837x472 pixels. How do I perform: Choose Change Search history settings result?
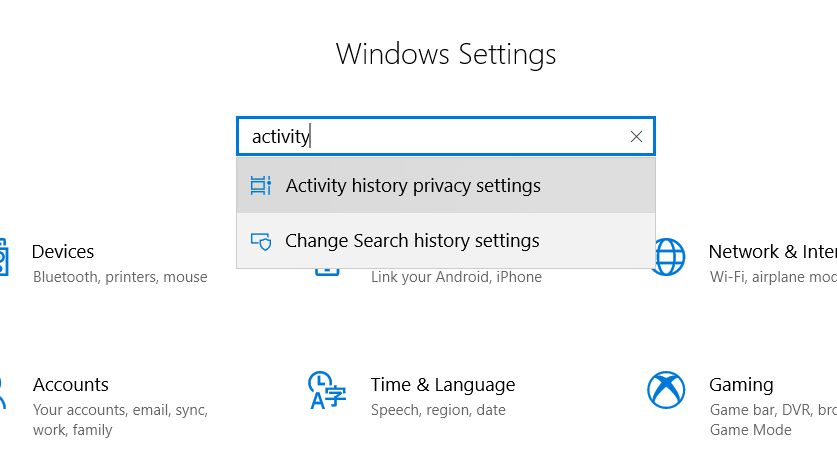pos(412,241)
